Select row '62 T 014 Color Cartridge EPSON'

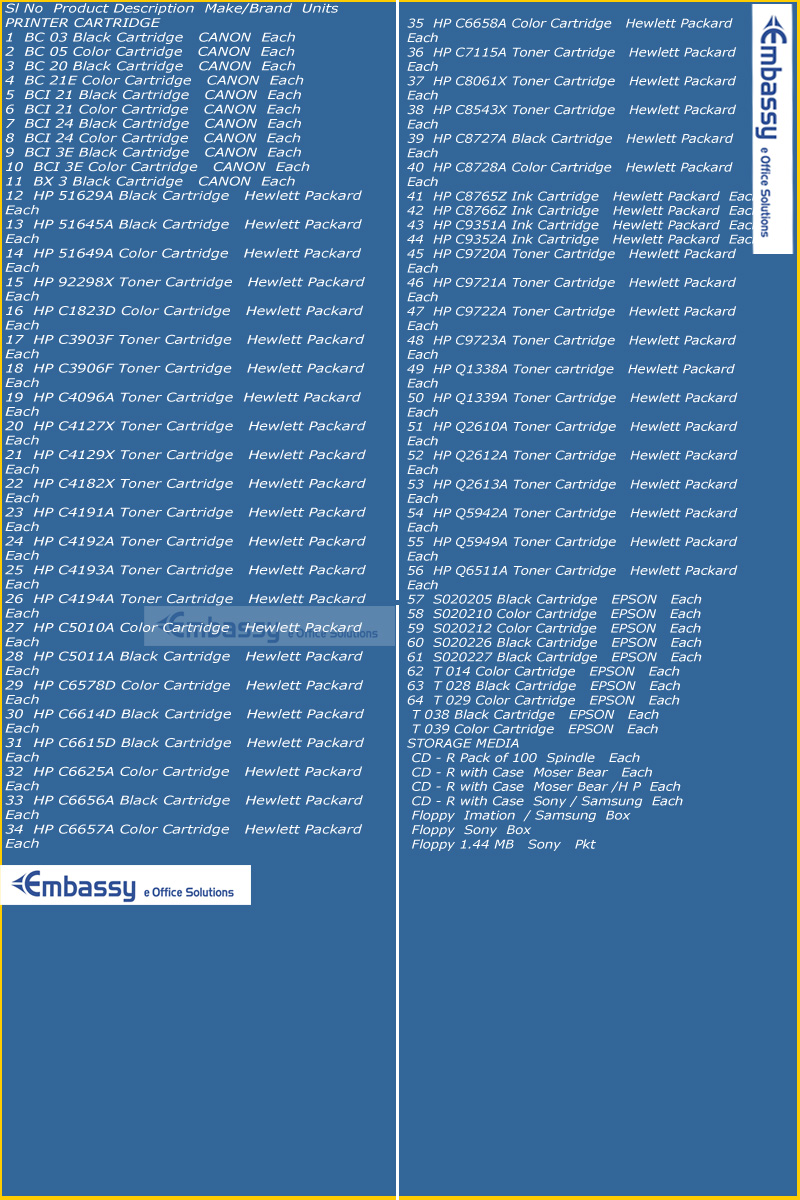point(544,672)
